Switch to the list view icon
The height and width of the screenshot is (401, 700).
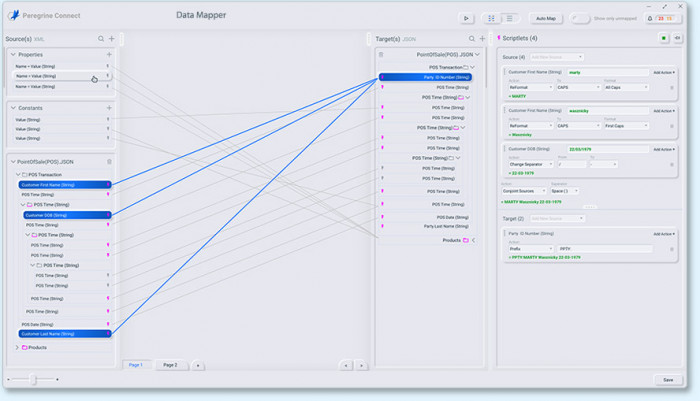pyautogui.click(x=509, y=18)
